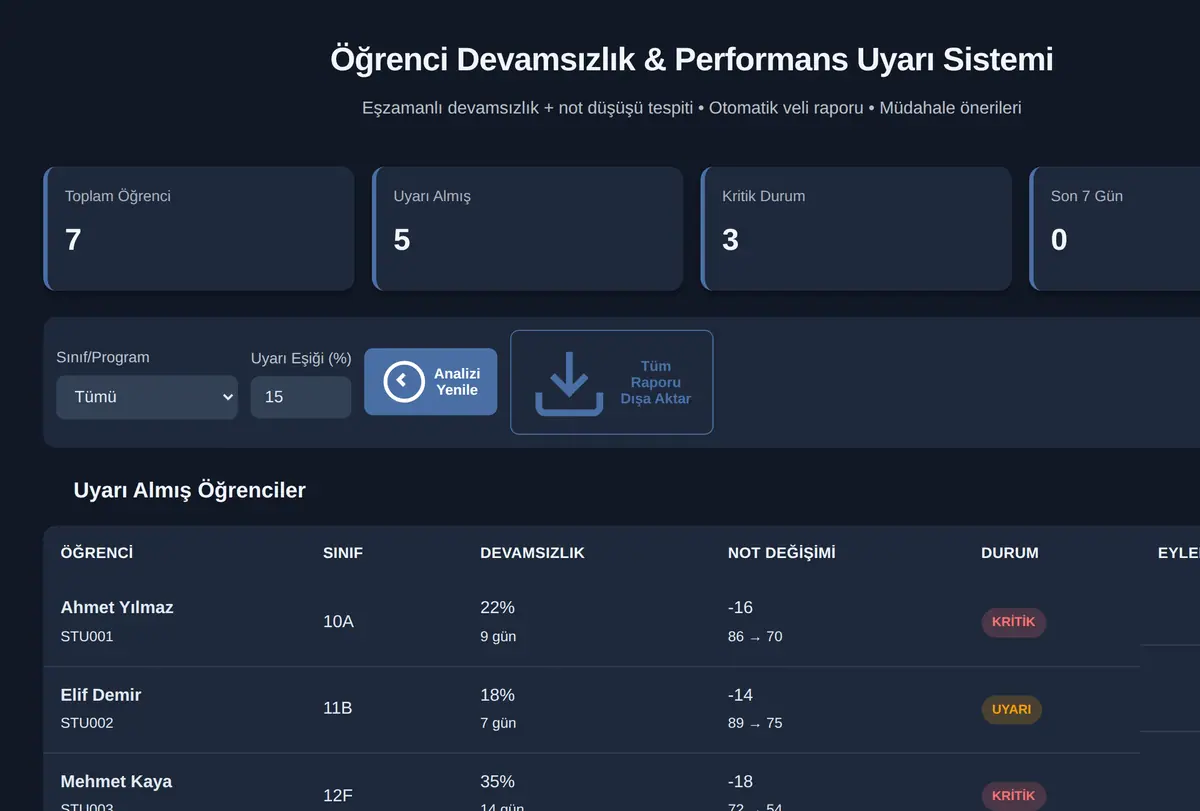The image size is (1200, 811).
Task: Click grade change value -14
Action: (x=740, y=694)
